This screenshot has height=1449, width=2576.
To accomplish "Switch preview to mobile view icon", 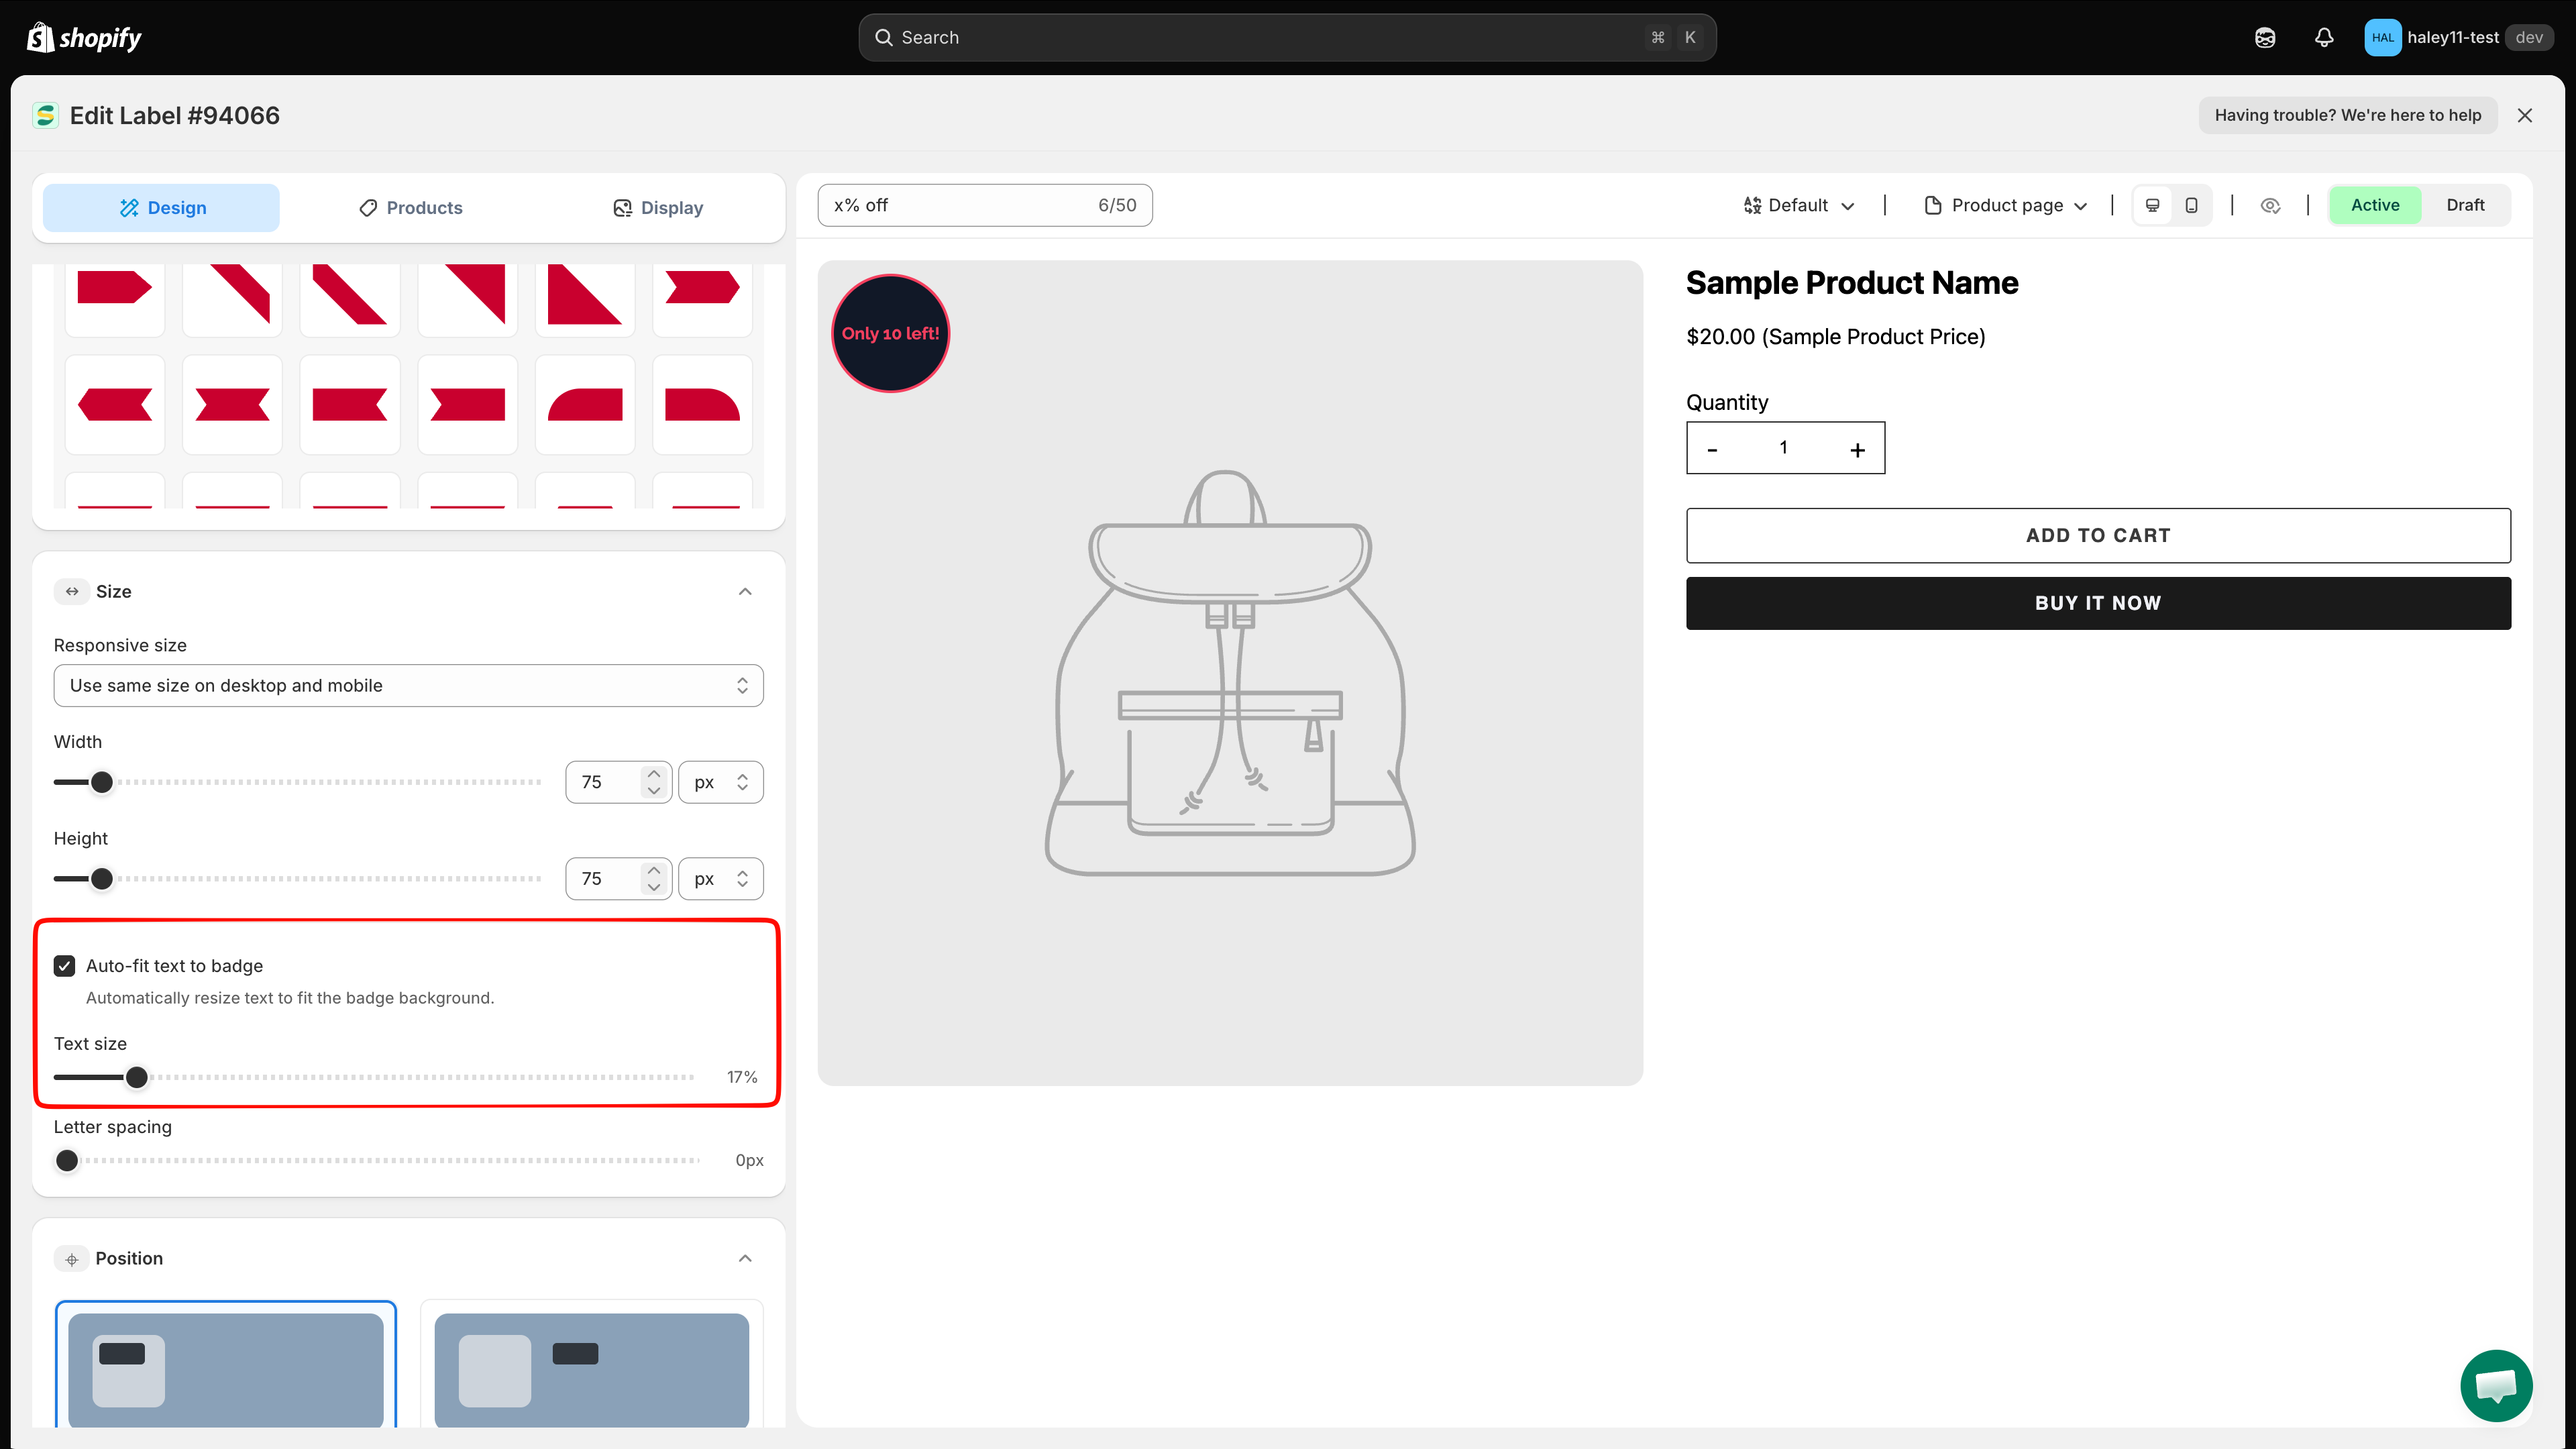I will [2191, 205].
